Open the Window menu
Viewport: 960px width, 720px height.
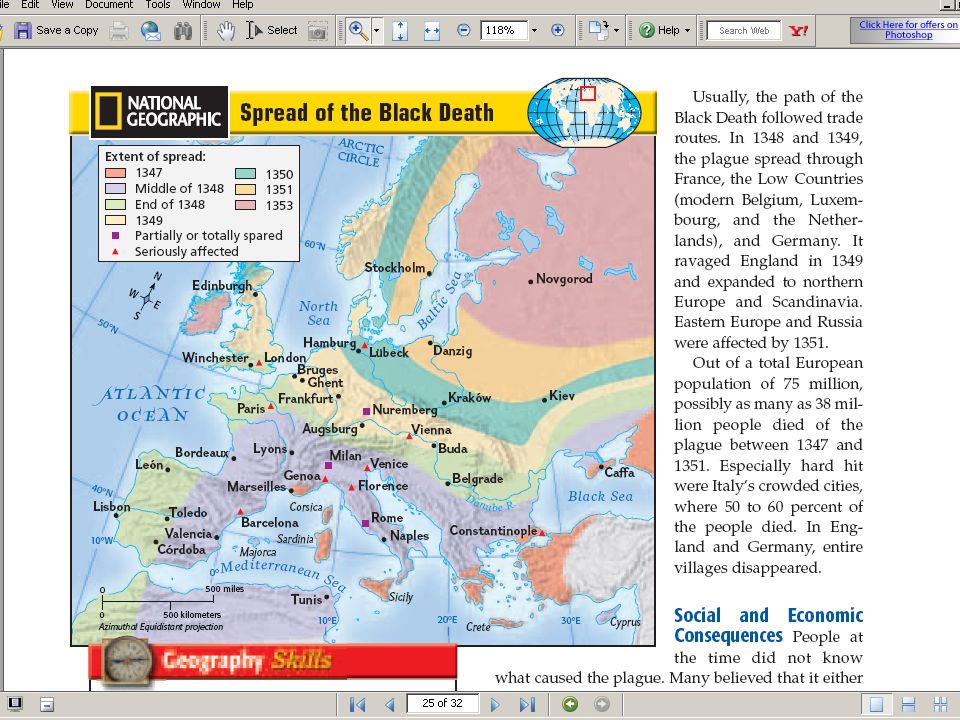pos(201,4)
